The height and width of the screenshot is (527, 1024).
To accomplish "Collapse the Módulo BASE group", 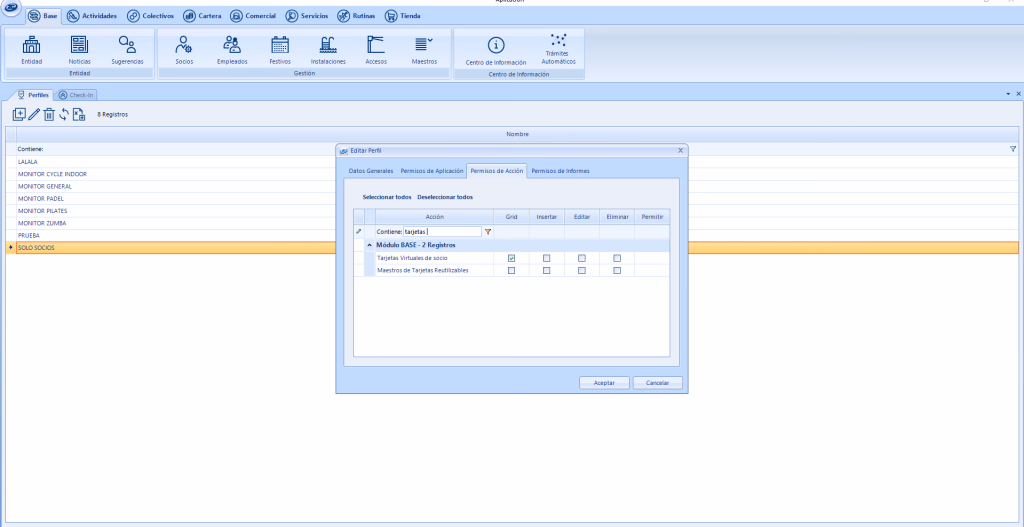I will tap(369, 245).
